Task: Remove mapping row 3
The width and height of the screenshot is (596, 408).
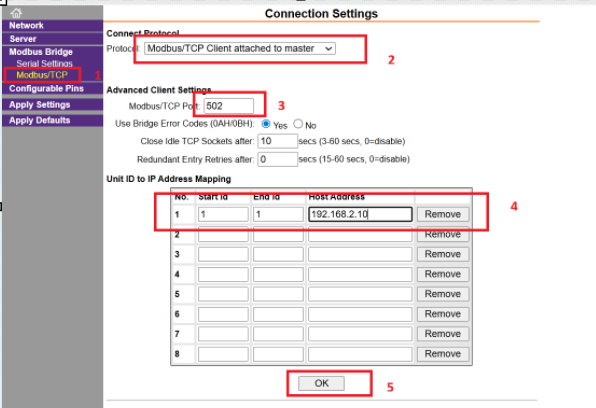Action: pyautogui.click(x=443, y=254)
